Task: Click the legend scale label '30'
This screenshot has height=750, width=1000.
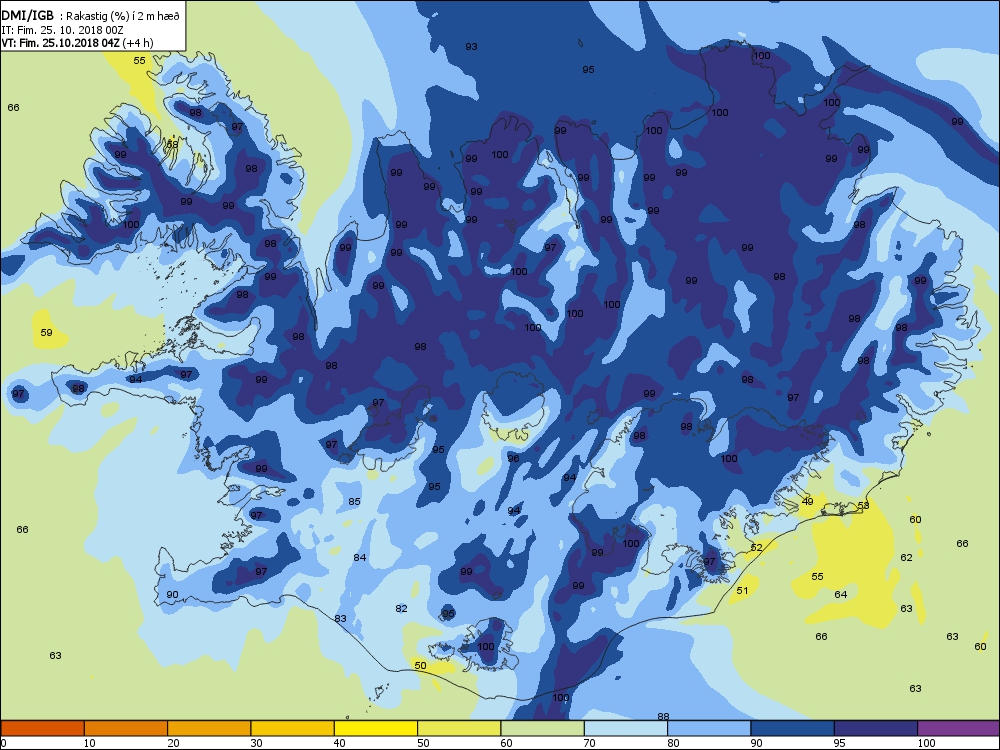Action: pos(256,743)
